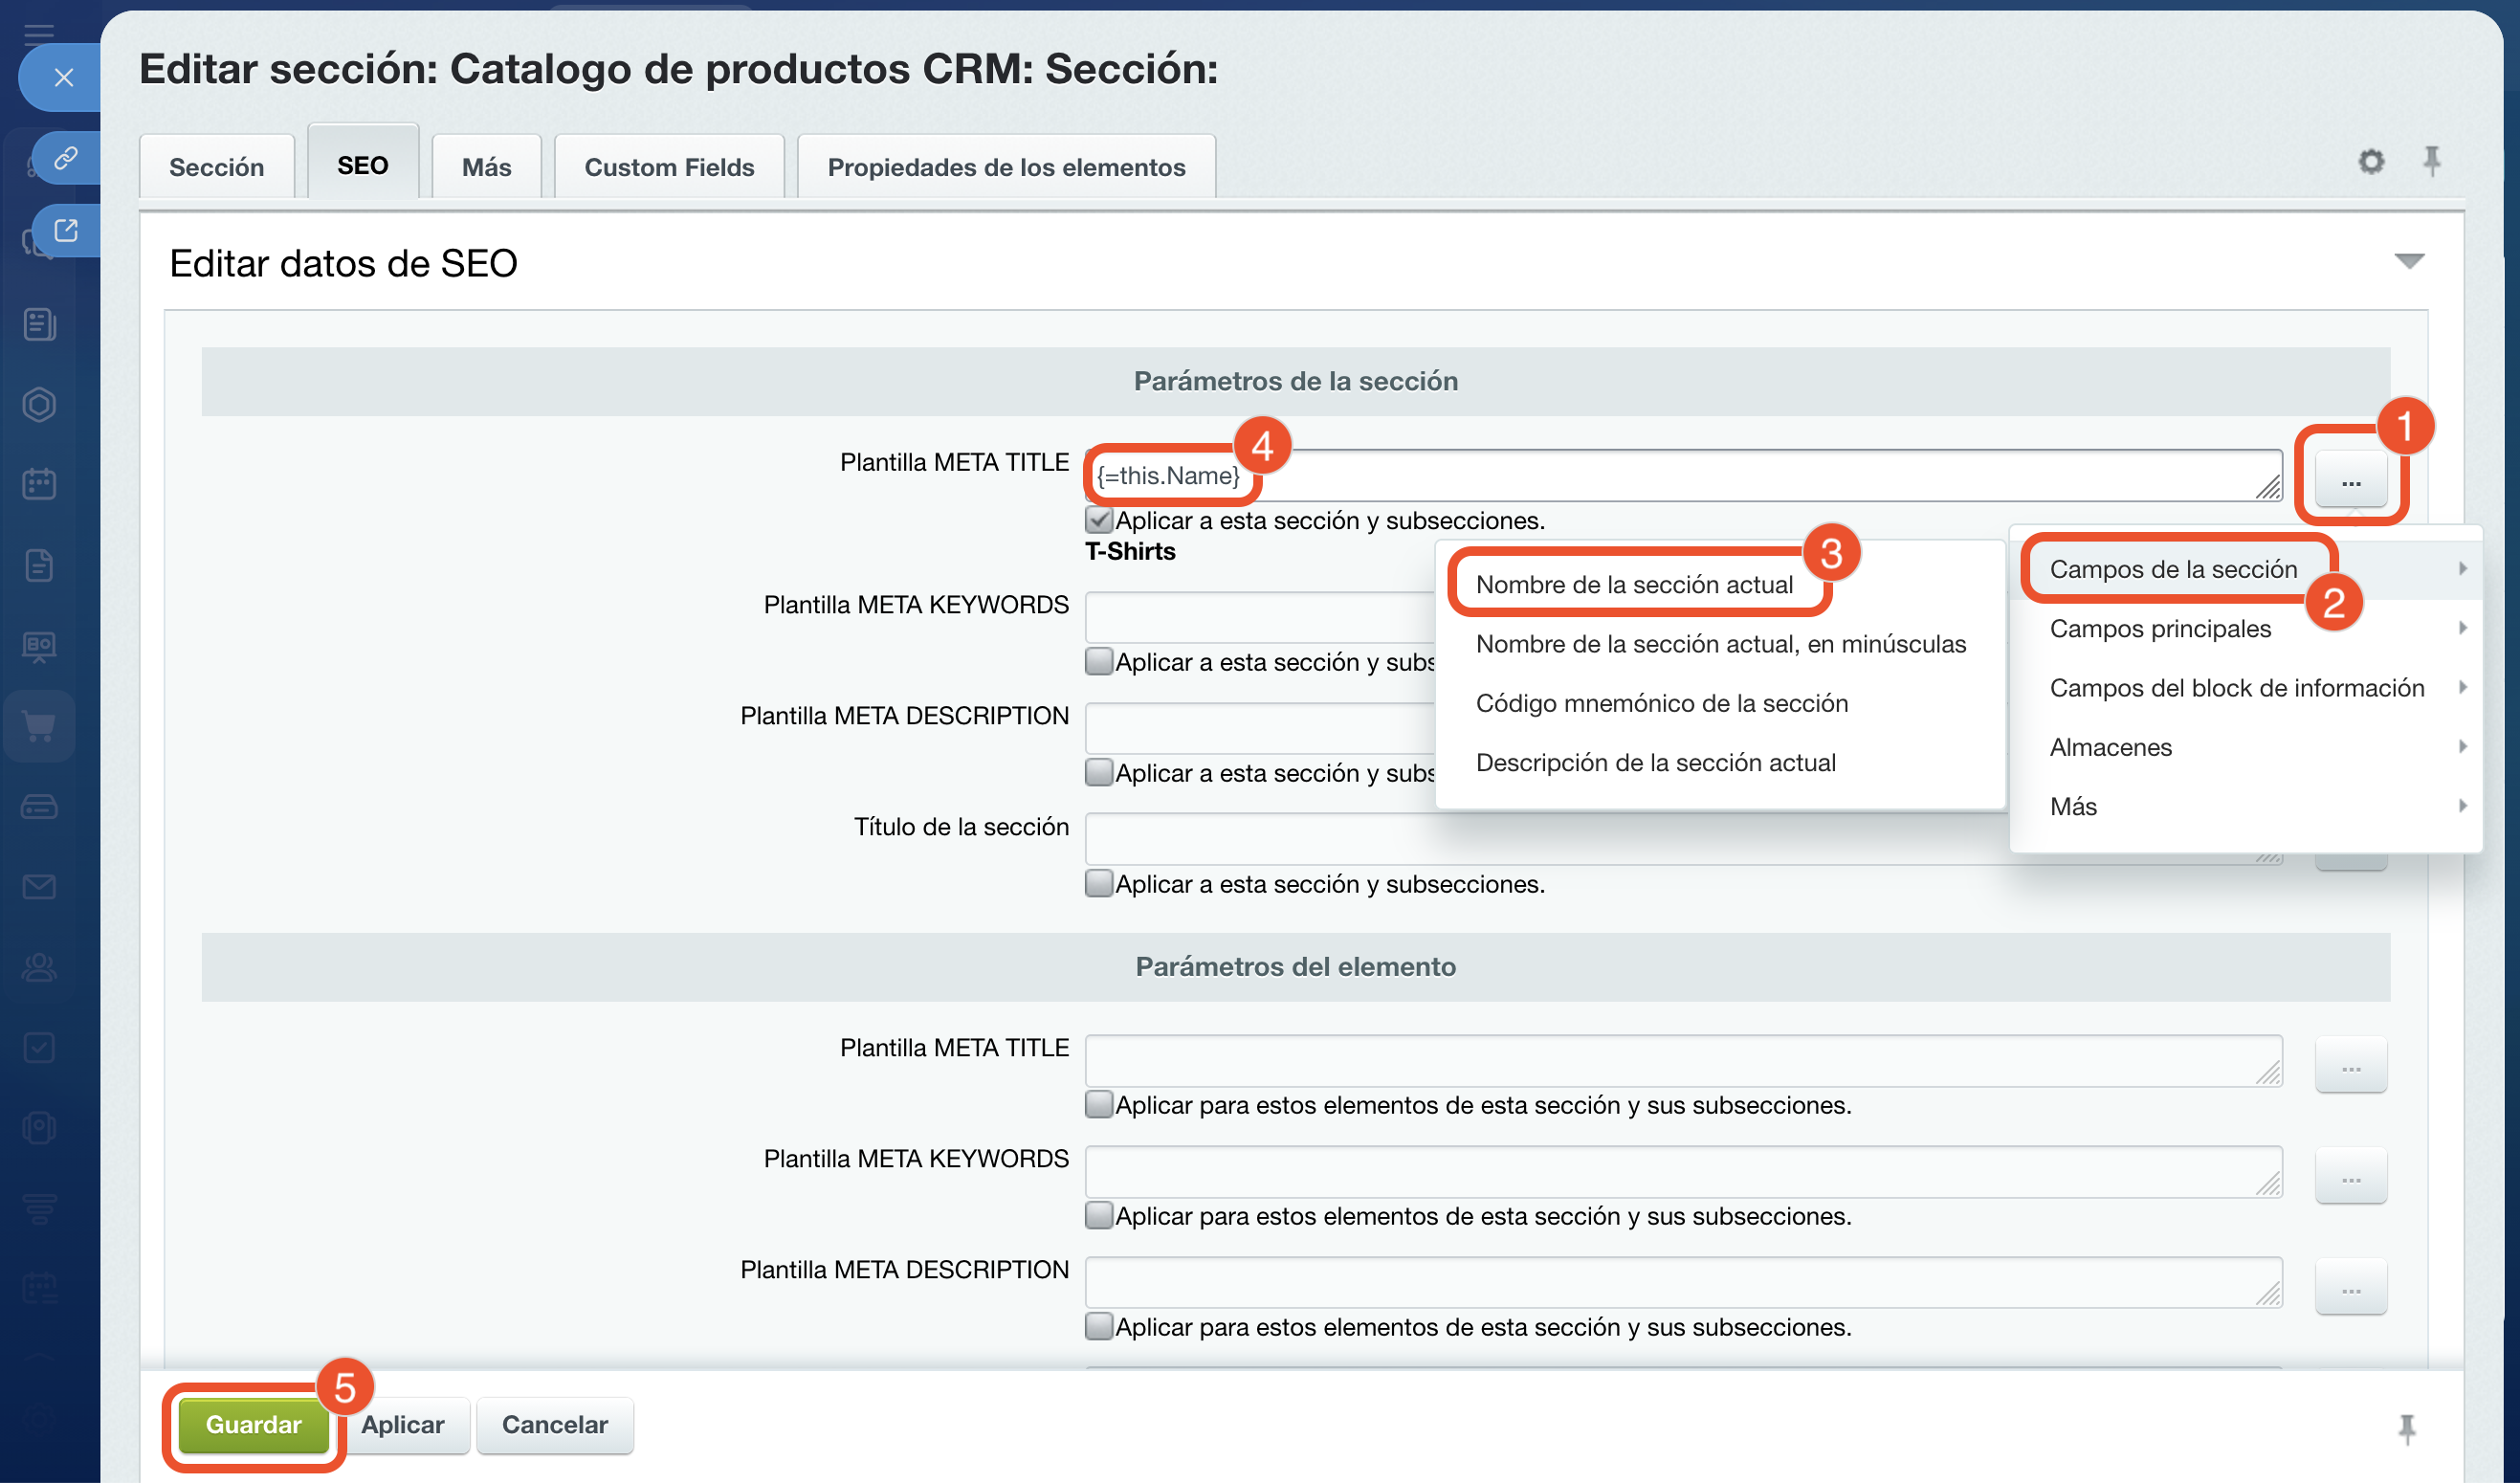Switch to the Custom Fields tab
Screen dimensions: 2520x1483
click(x=669, y=167)
